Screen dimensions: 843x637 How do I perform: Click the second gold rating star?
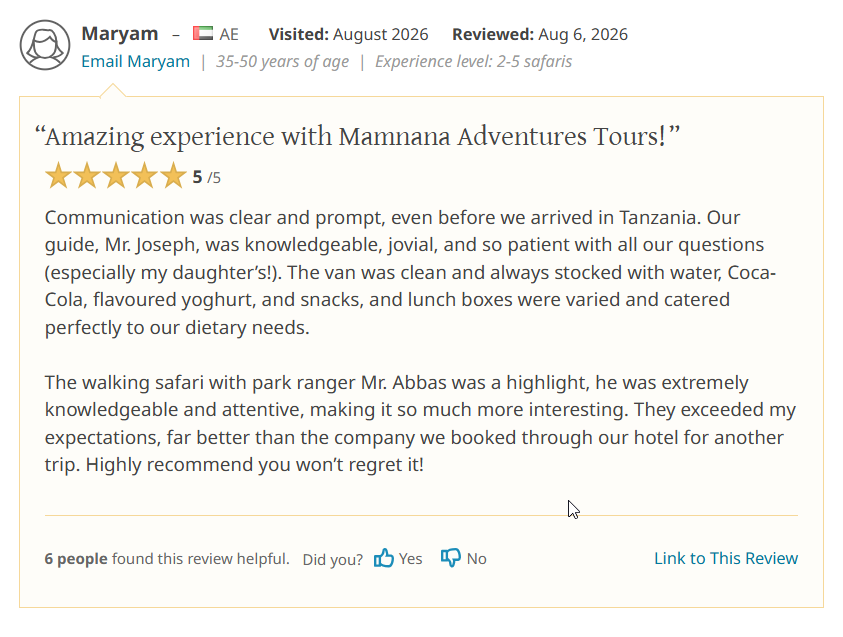click(87, 176)
